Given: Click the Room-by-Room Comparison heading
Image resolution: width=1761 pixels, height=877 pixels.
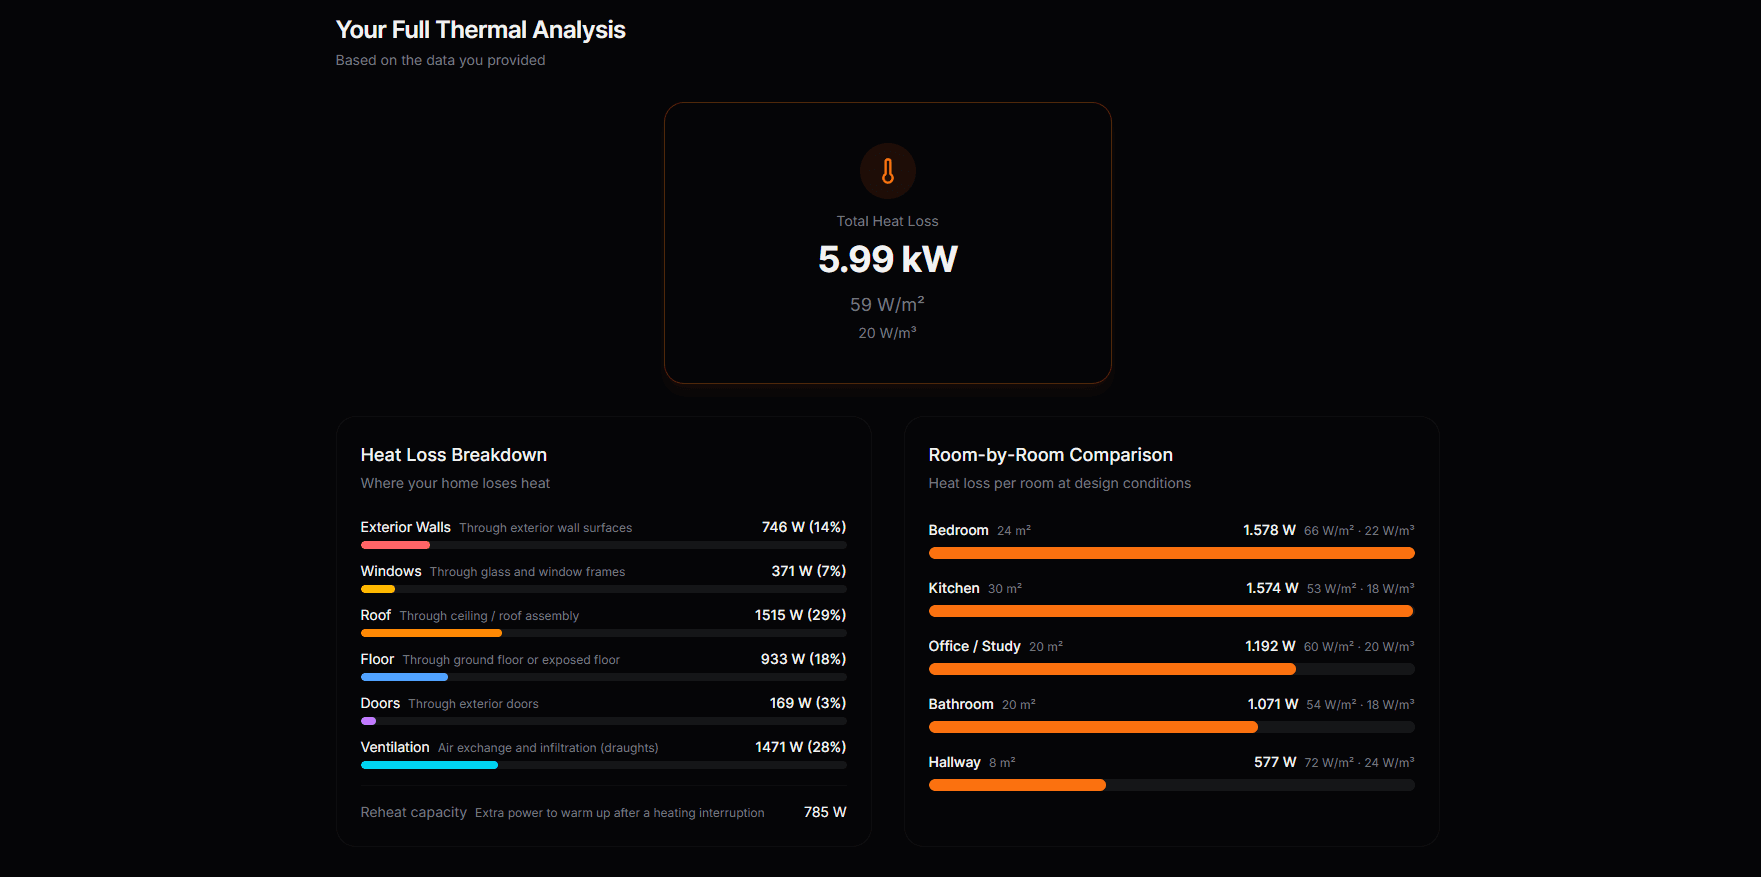Looking at the screenshot, I should (x=1050, y=455).
